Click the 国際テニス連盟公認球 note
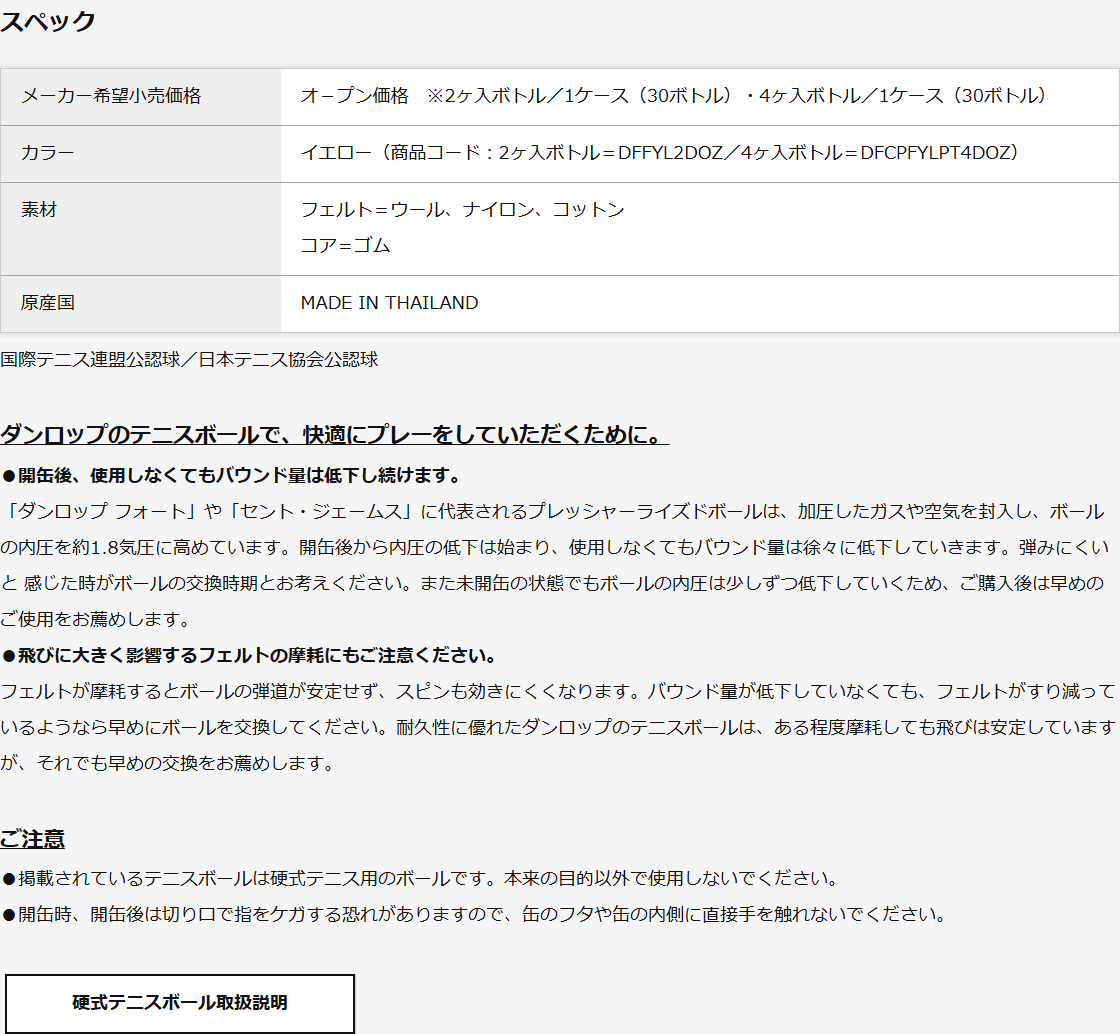The width and height of the screenshot is (1120, 1034). pyautogui.click(x=189, y=359)
